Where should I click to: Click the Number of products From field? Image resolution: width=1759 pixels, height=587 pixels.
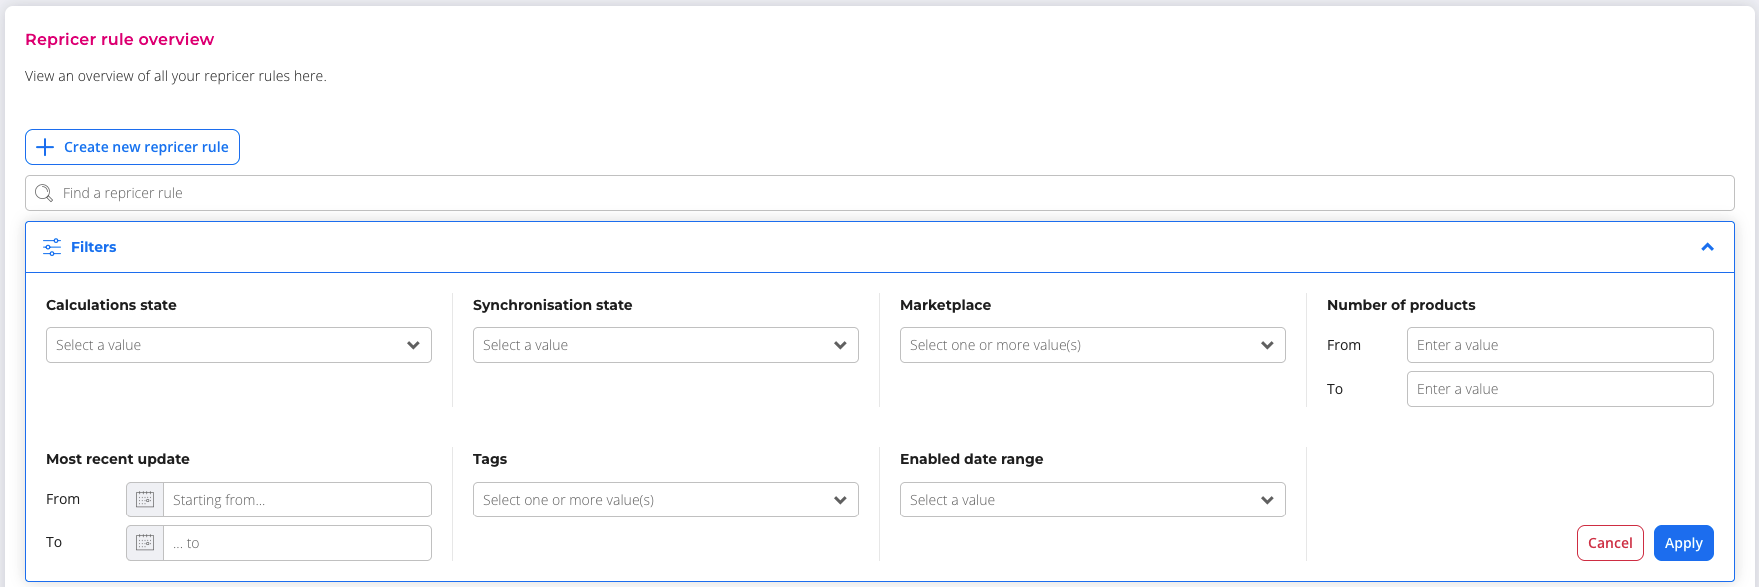(x=1559, y=345)
